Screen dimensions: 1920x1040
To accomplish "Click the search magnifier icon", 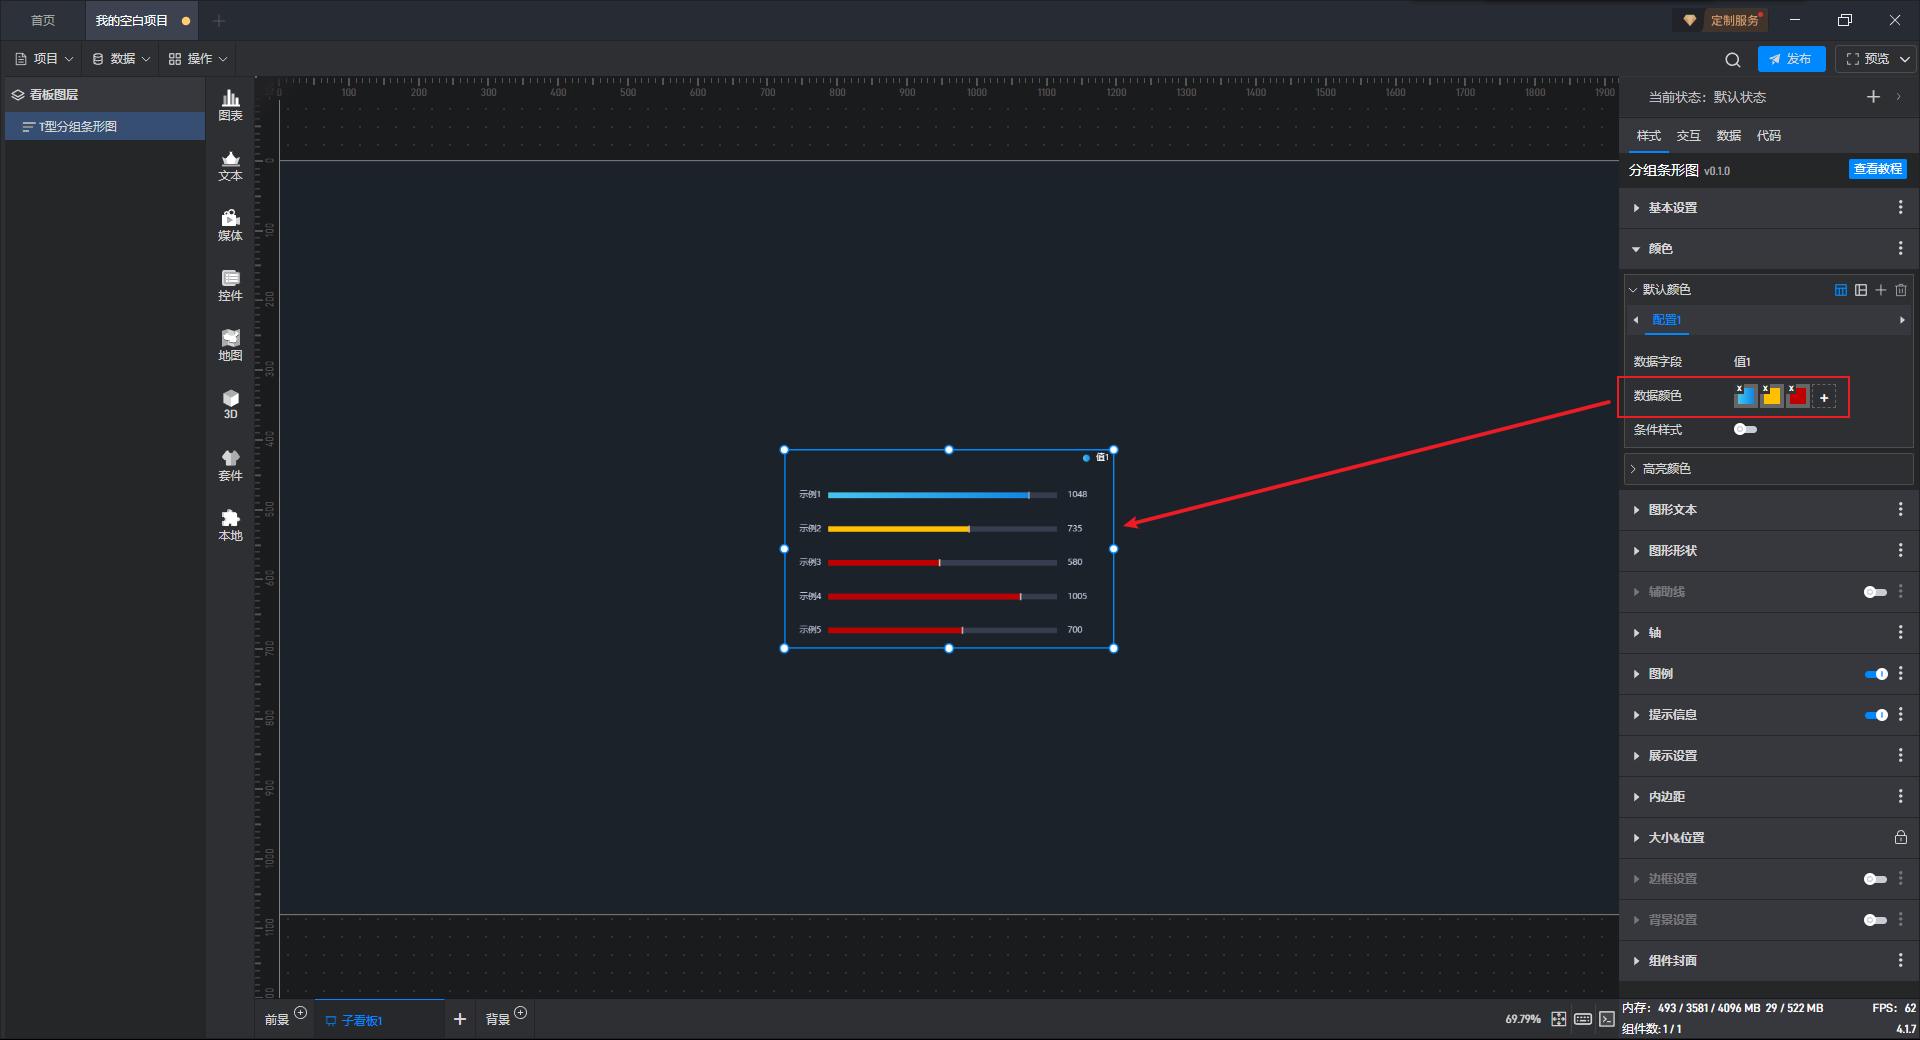I will [x=1733, y=59].
